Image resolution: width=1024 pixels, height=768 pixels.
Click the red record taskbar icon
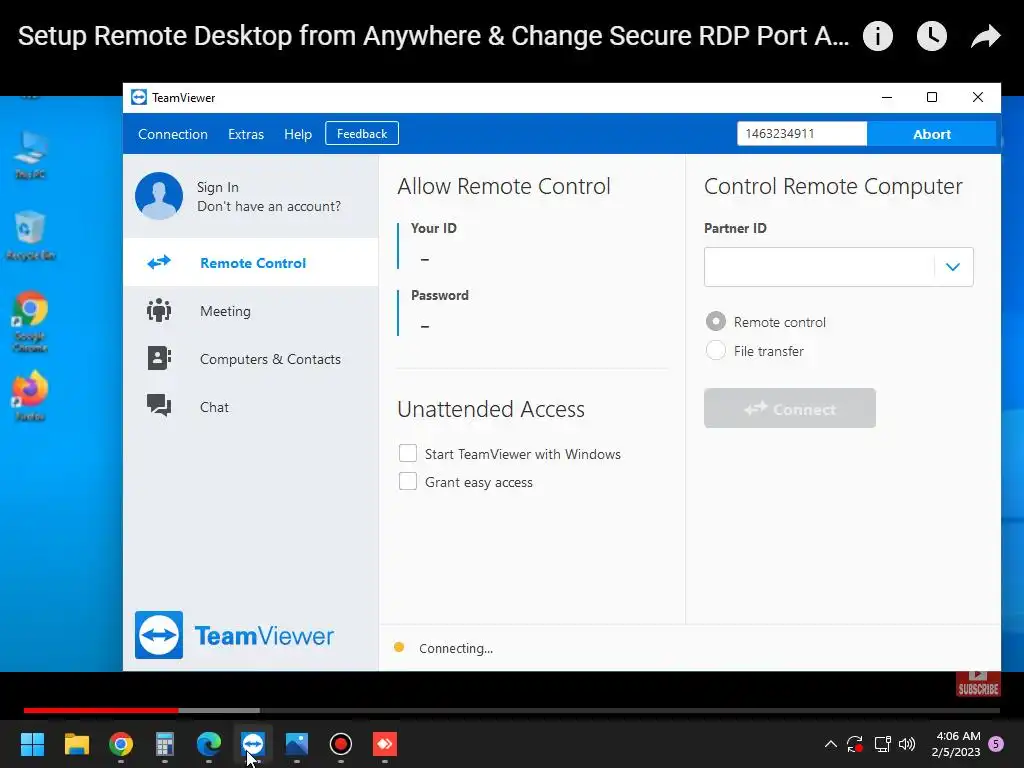(x=341, y=744)
